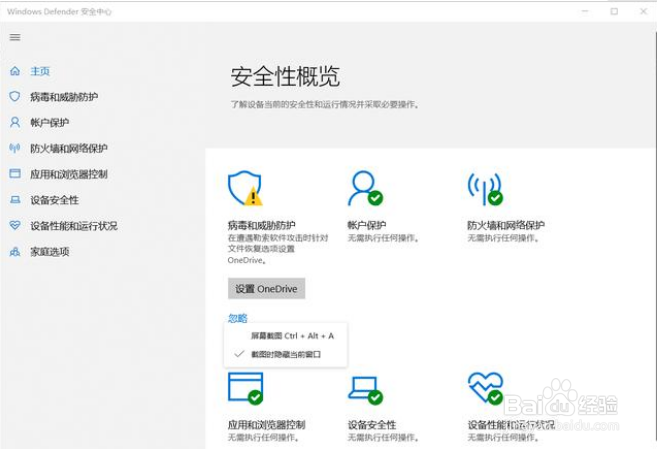The image size is (657, 449).
Task: Select 应用和浏览器控制 in the sidebar
Action: click(69, 174)
